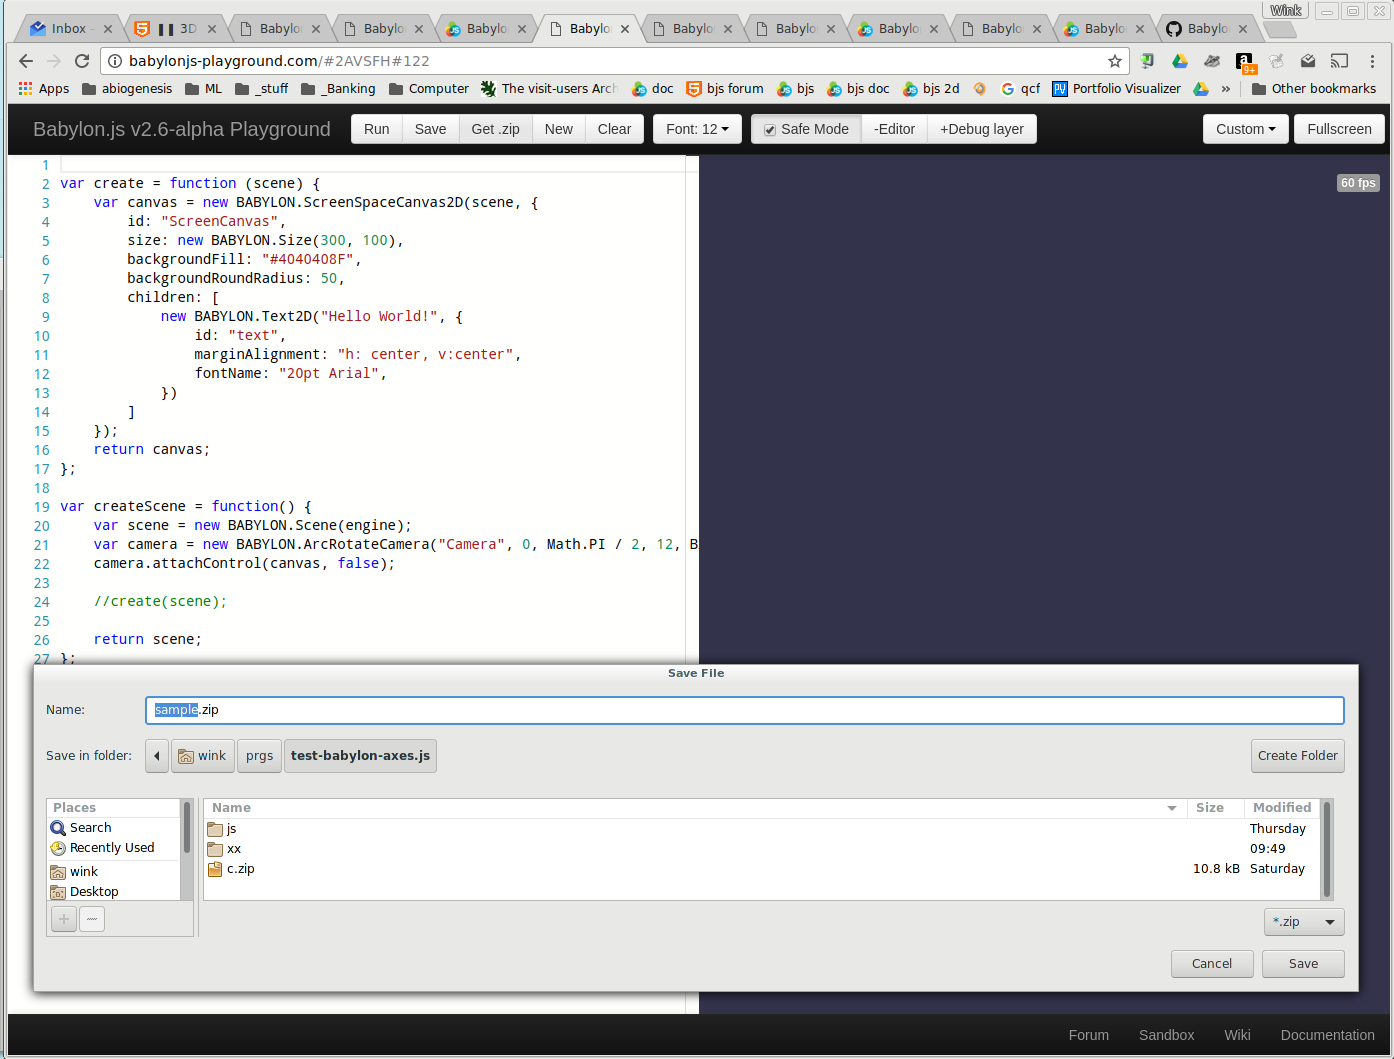Click the prgs path segment button
This screenshot has width=1394, height=1059.
pos(259,756)
